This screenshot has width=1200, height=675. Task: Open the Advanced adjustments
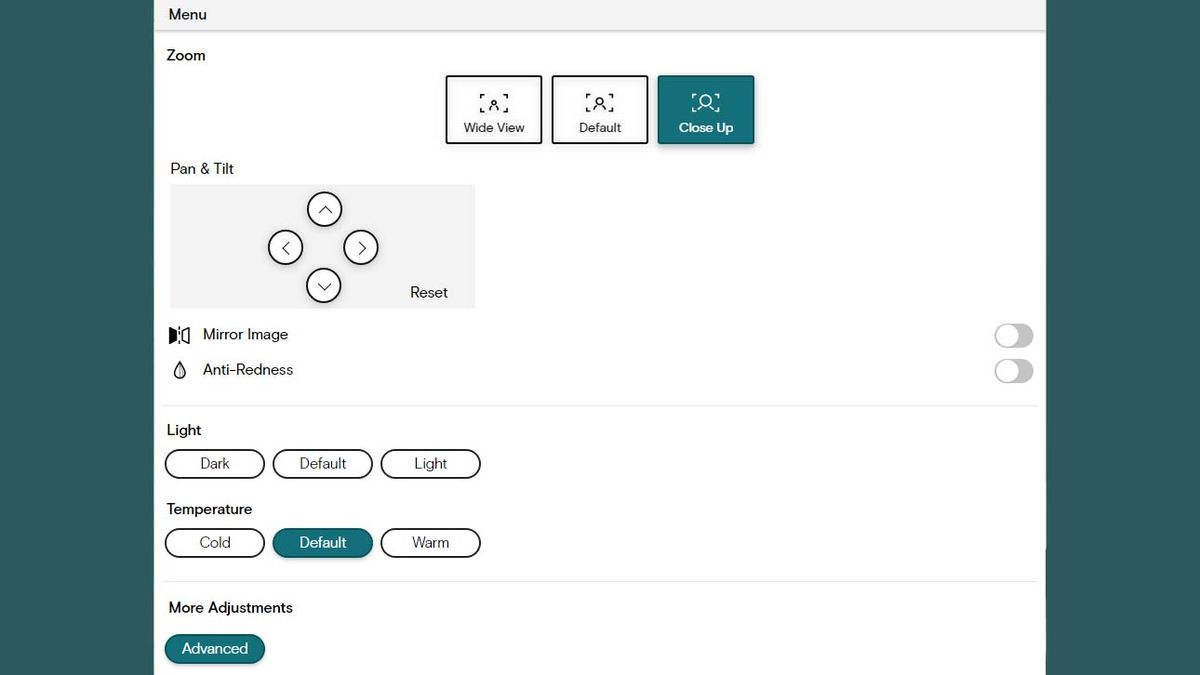(x=215, y=649)
